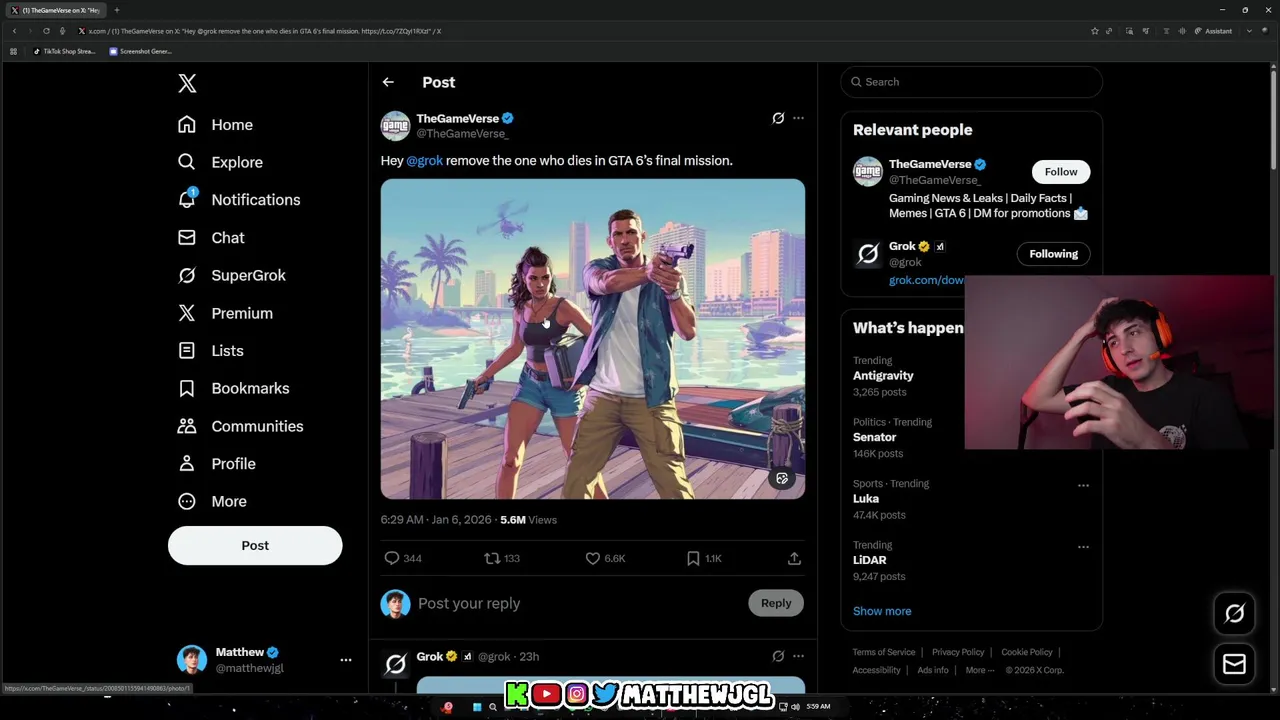This screenshot has height=720, width=1280.
Task: Go to your Profile page
Action: 216,464
